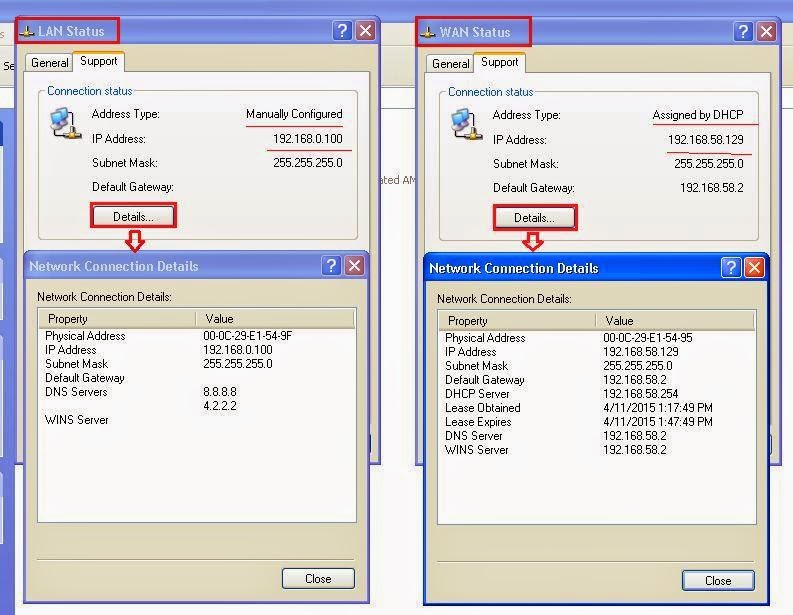Image resolution: width=793 pixels, height=615 pixels.
Task: Click 192.168.0.100 in LAN Connection status
Action: [308, 139]
